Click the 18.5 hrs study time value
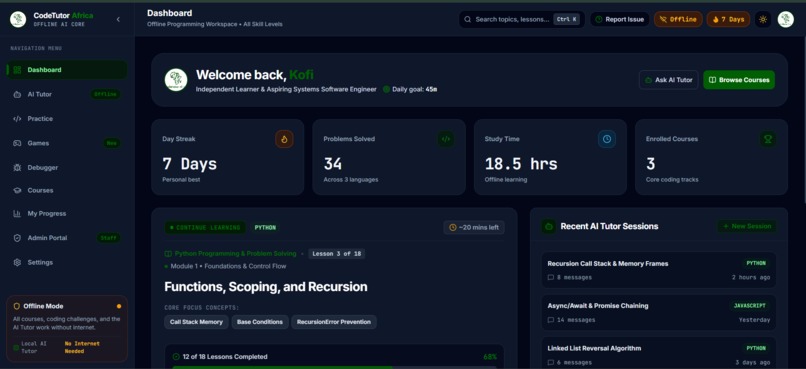Image resolution: width=806 pixels, height=369 pixels. pyautogui.click(x=521, y=164)
